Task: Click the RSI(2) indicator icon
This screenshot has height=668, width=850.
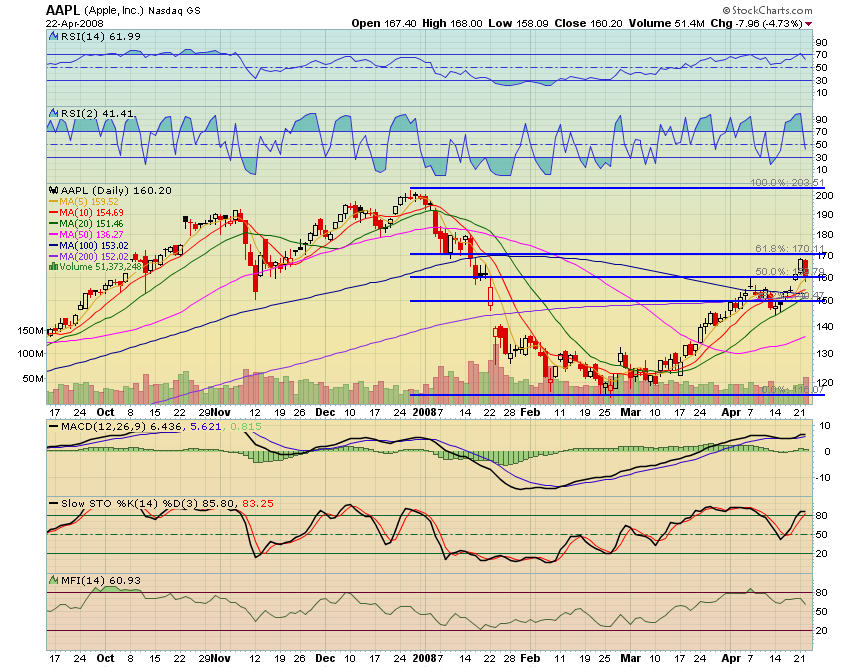Action: 54,113
